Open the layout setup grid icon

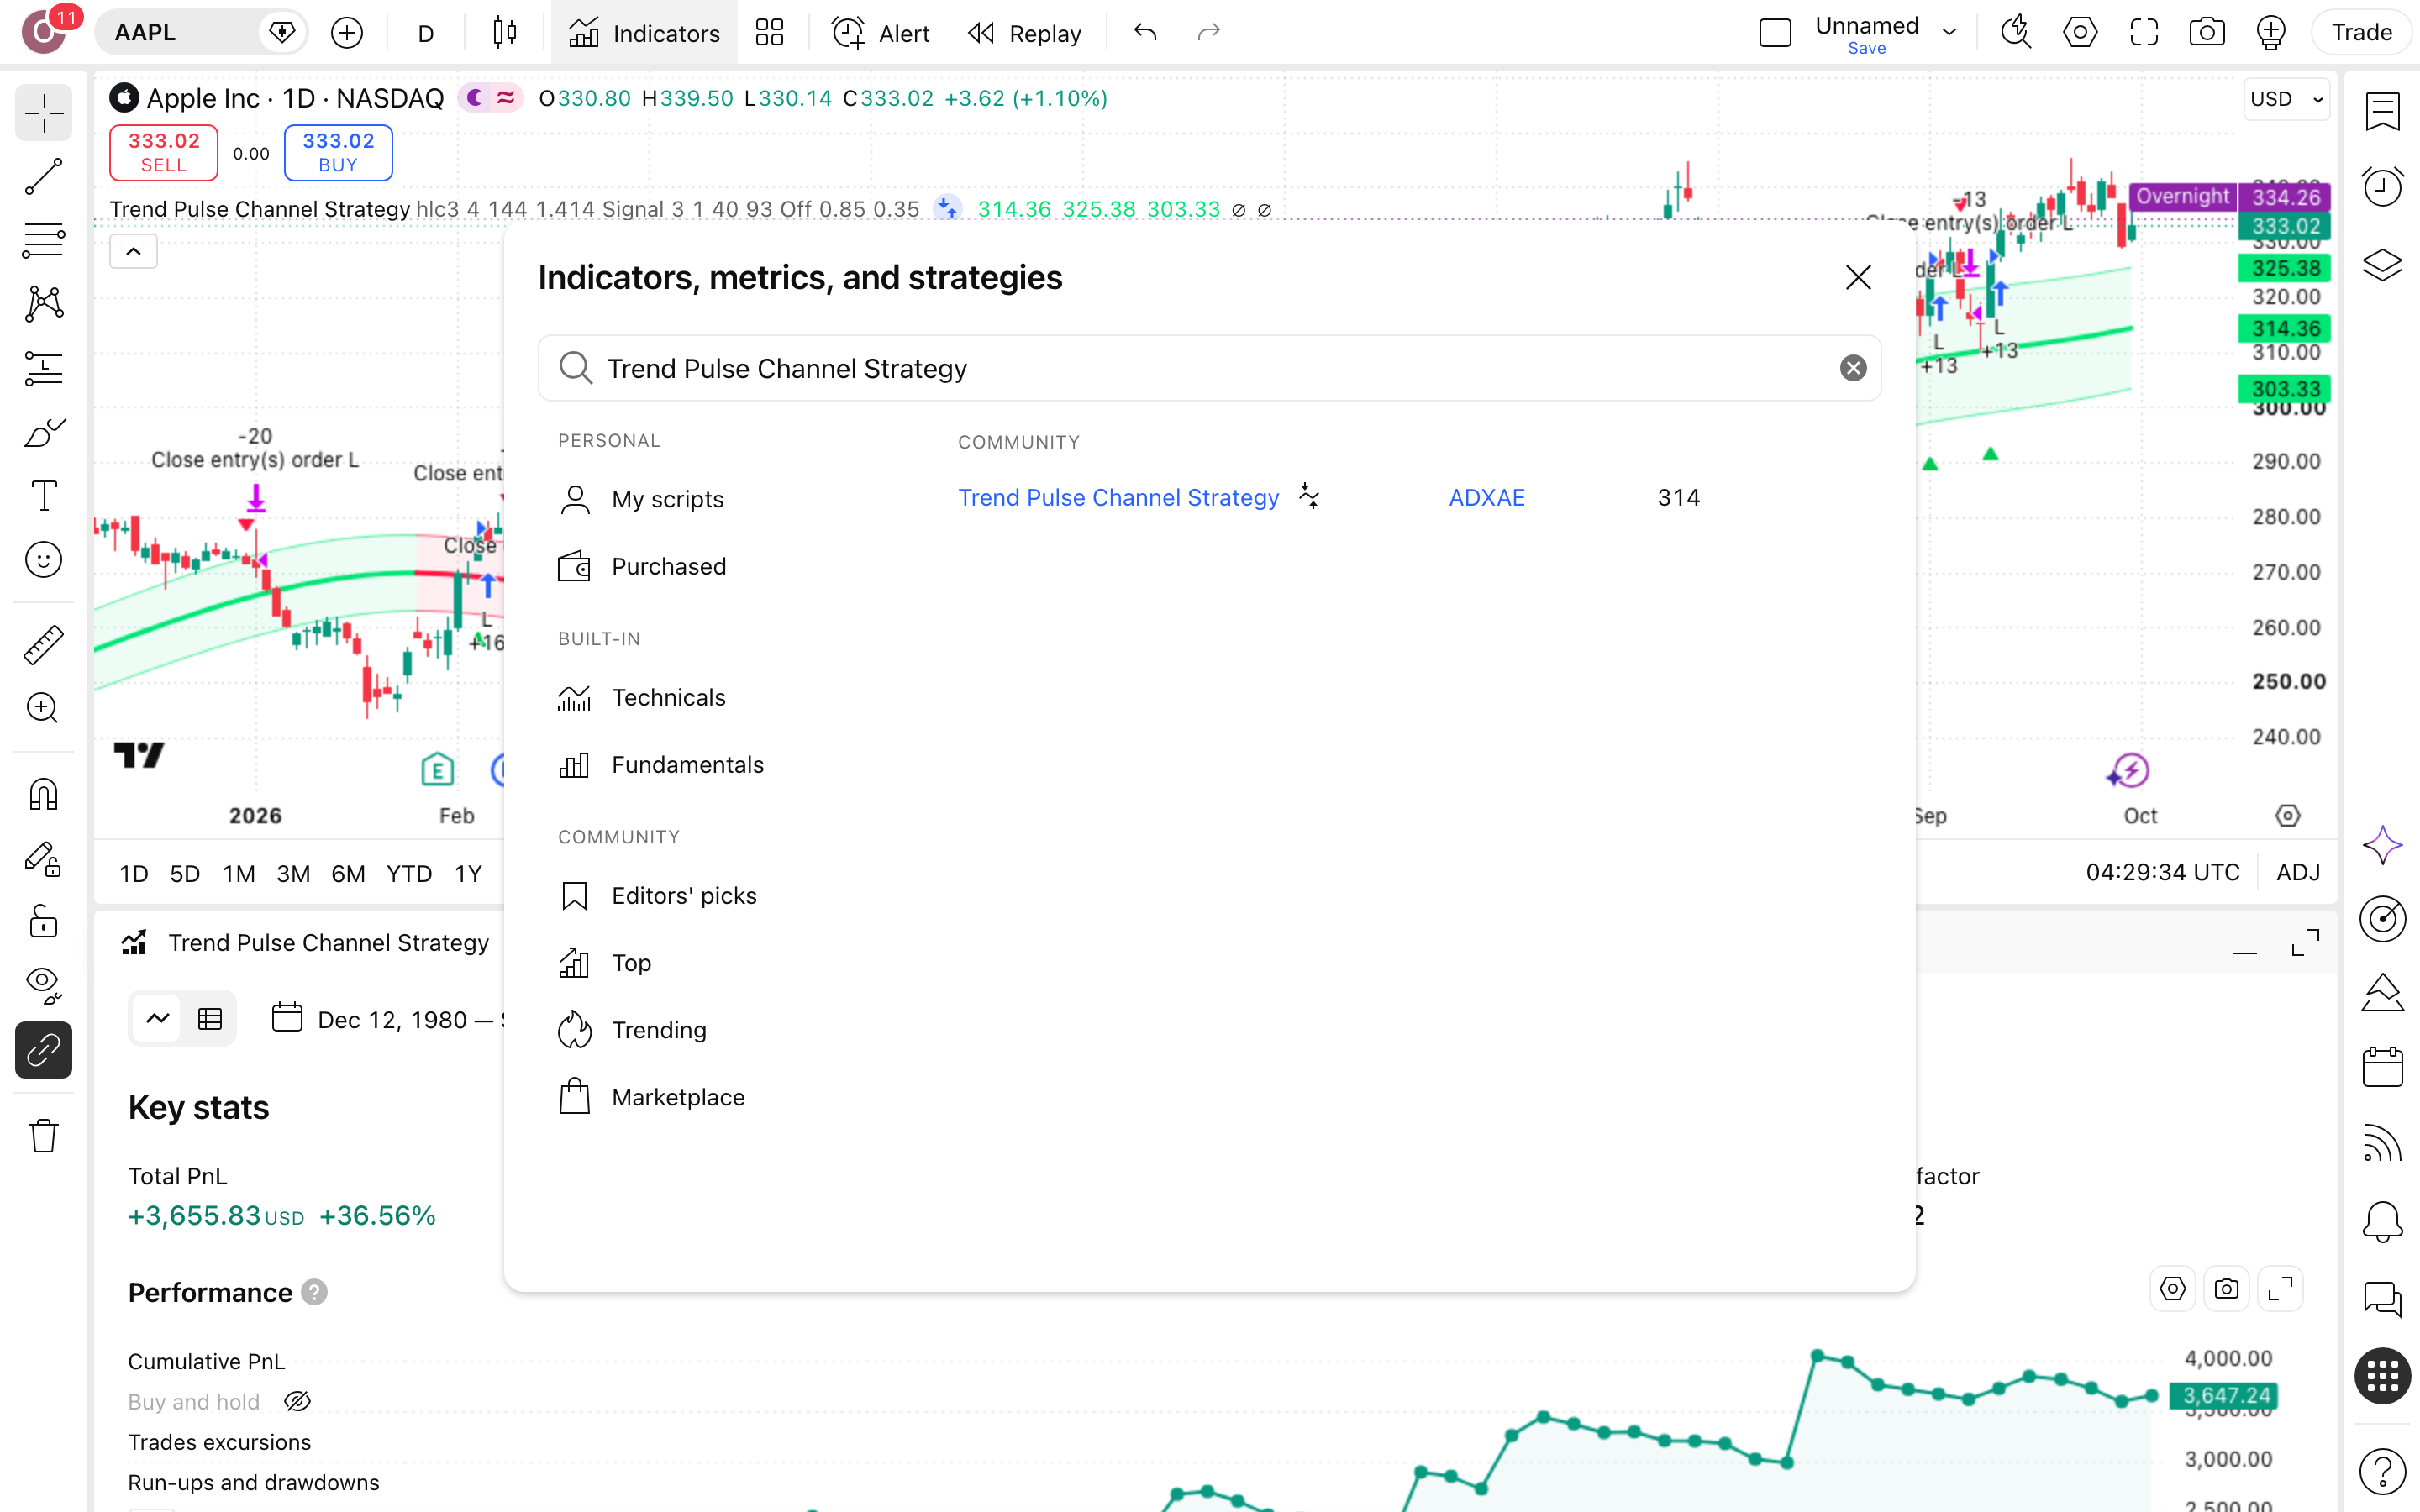769,33
